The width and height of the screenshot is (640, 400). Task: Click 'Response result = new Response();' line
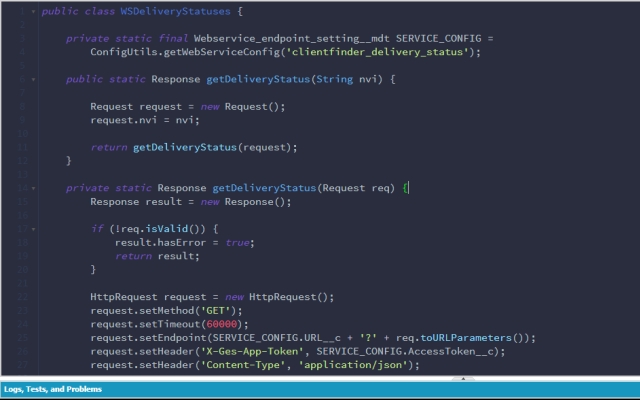[x=191, y=202]
